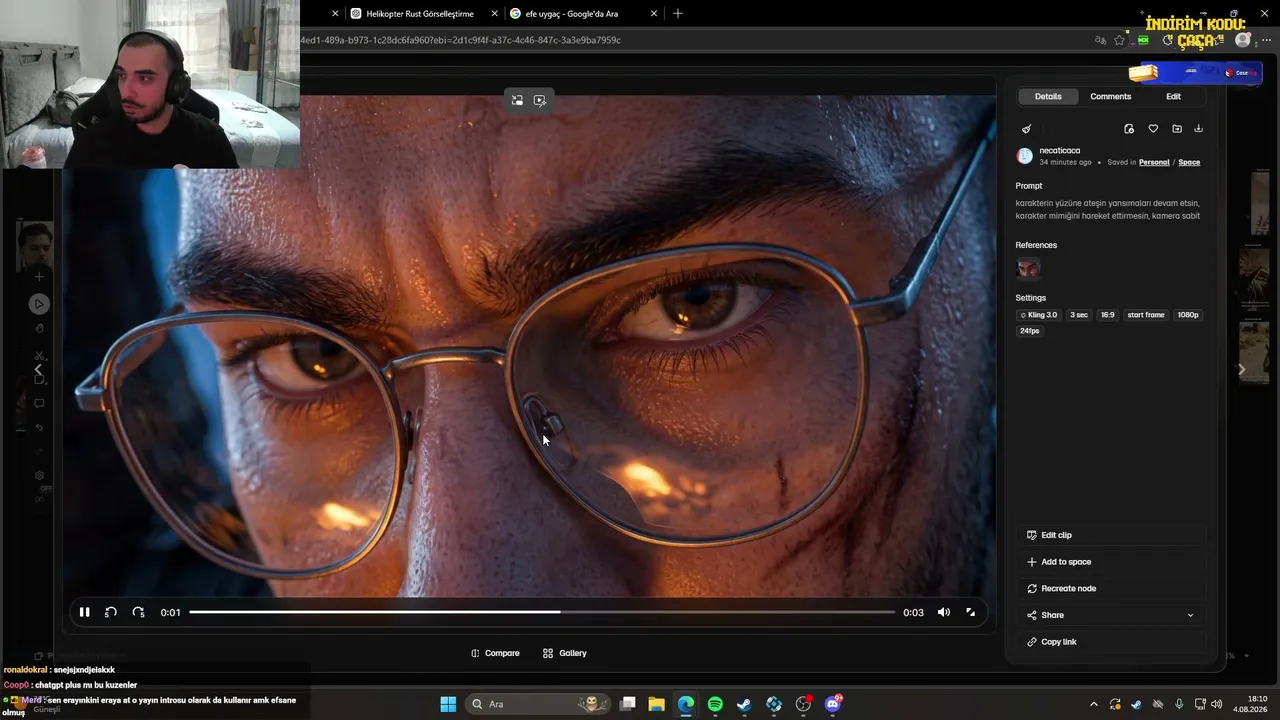Click the translate icon in address bar
The width and height of the screenshot is (1280, 720).
tap(1100, 40)
